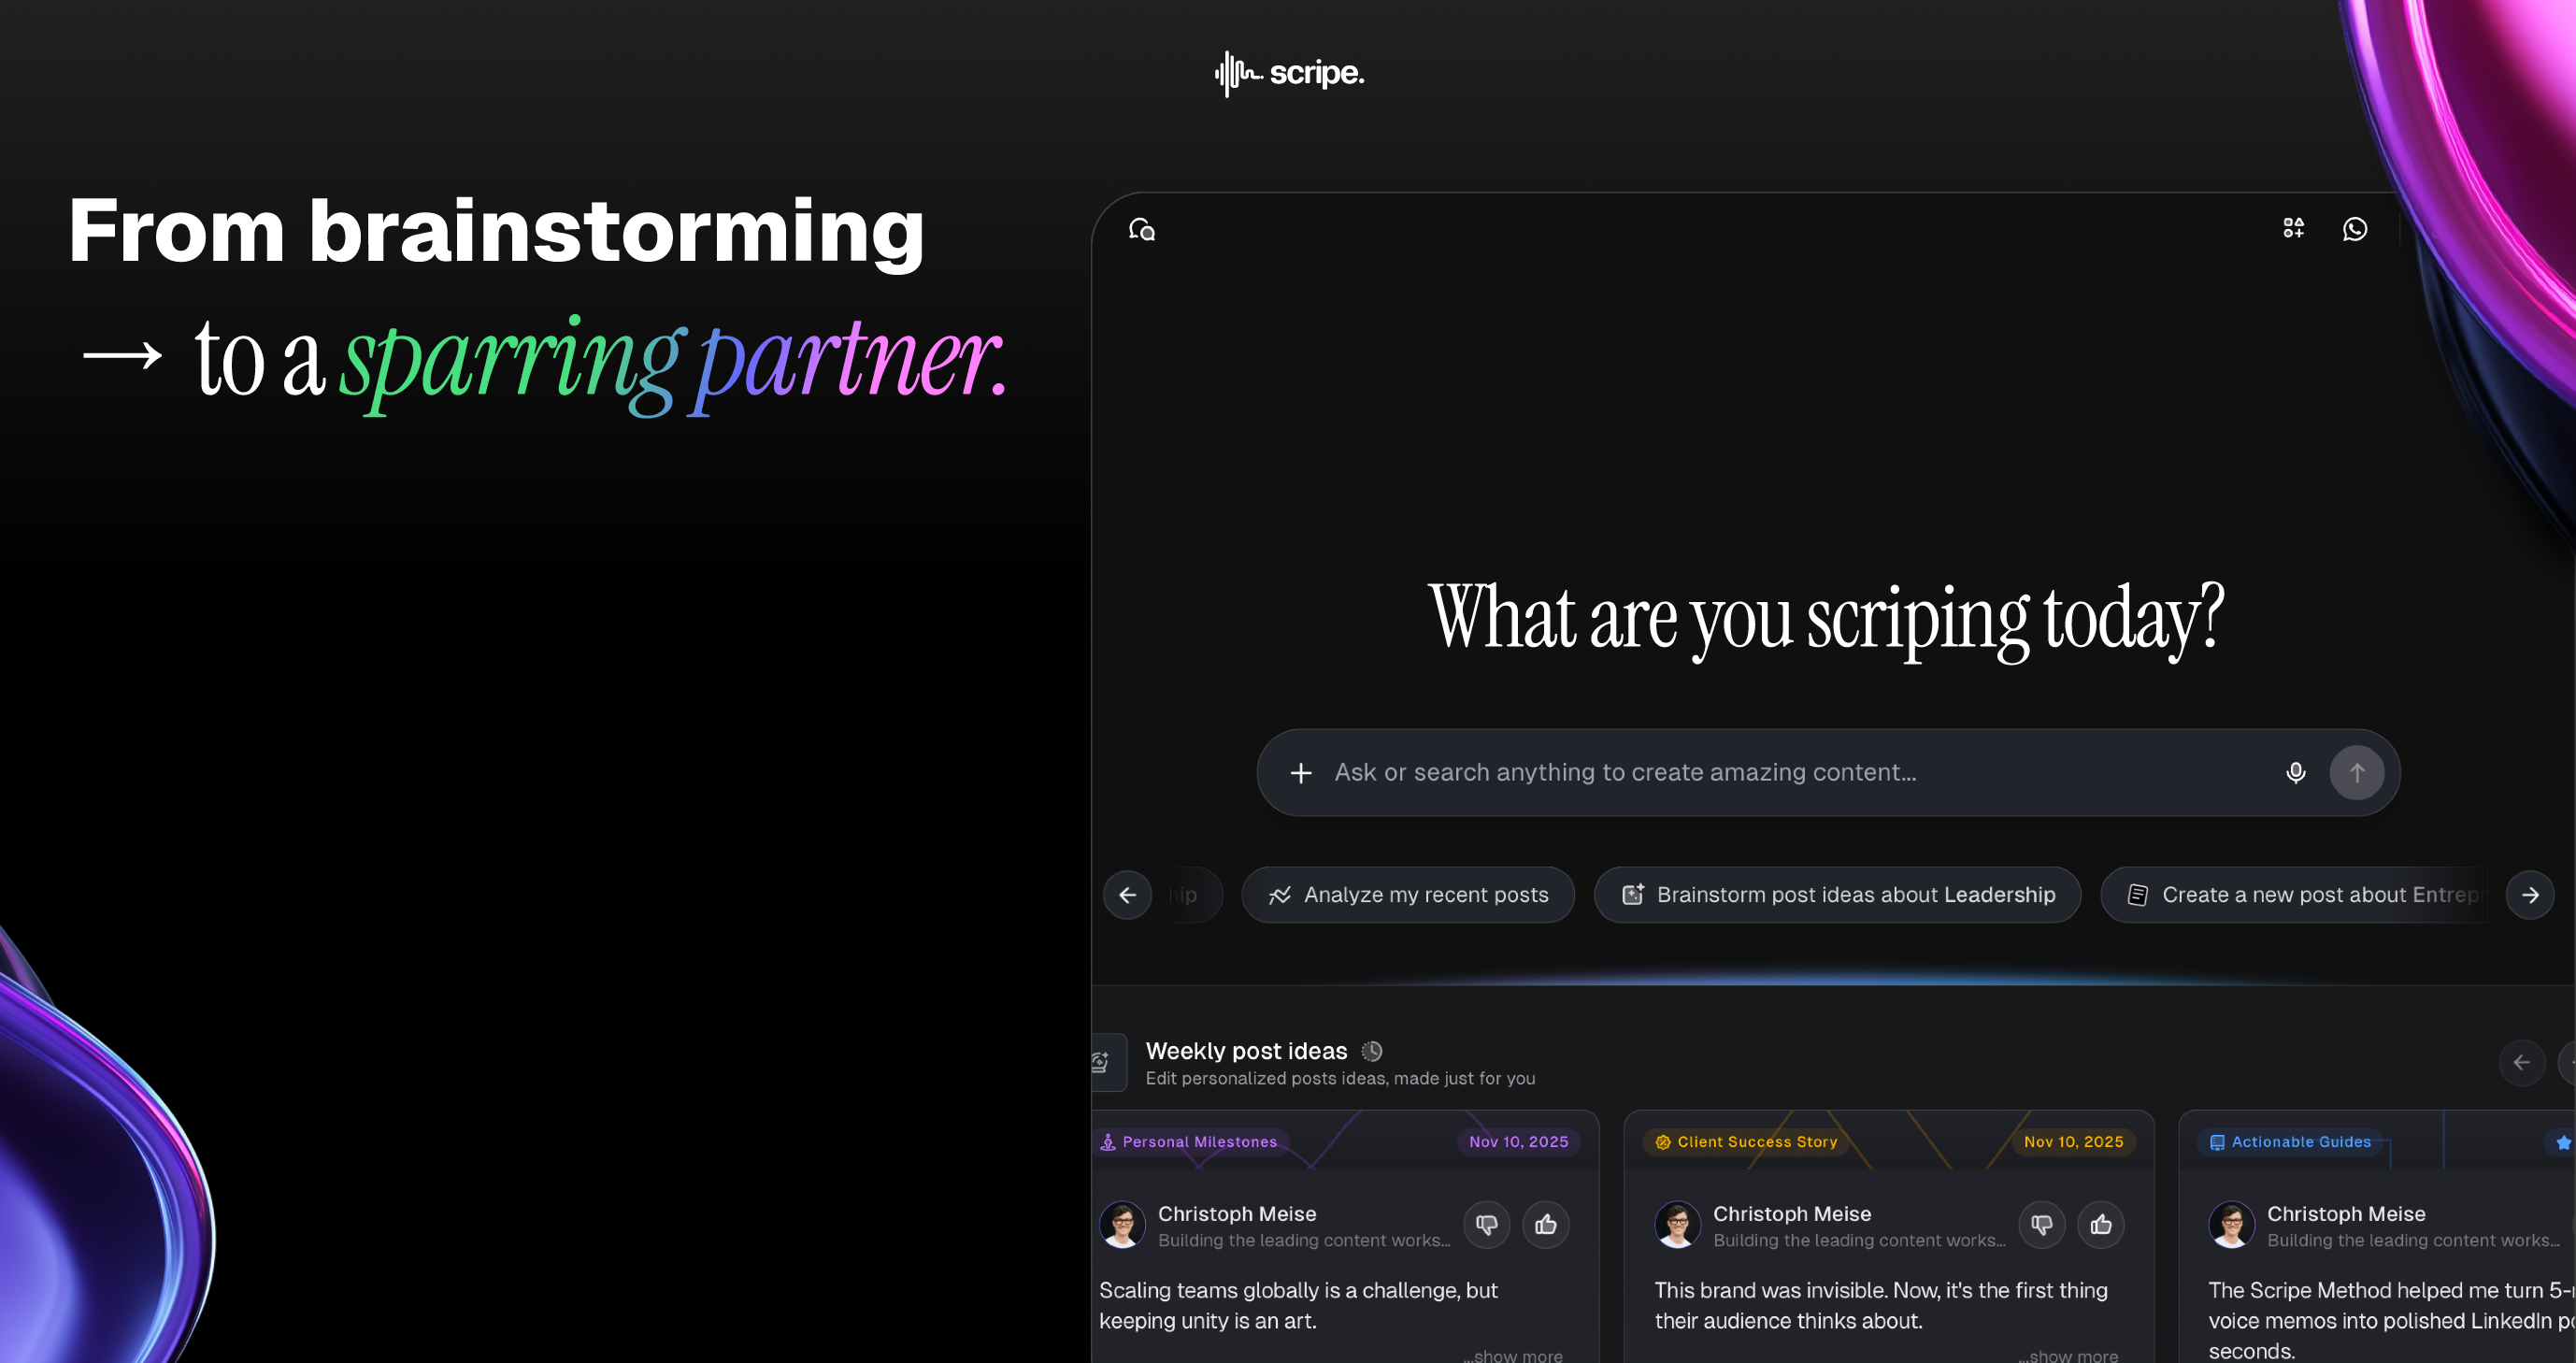Image resolution: width=2576 pixels, height=1363 pixels.
Task: Focus the Ask or search input field
Action: (x=1780, y=773)
